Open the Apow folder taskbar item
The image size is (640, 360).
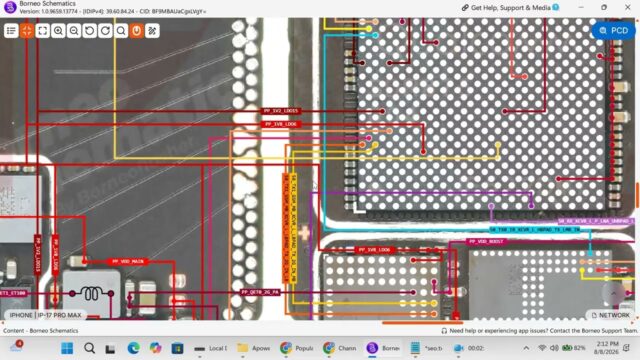click(x=254, y=348)
